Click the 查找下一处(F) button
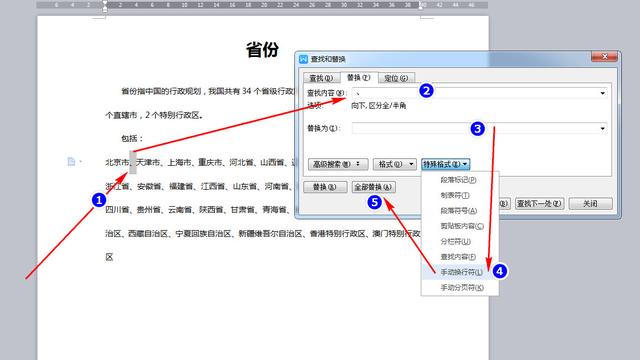The image size is (640, 360). click(x=539, y=203)
